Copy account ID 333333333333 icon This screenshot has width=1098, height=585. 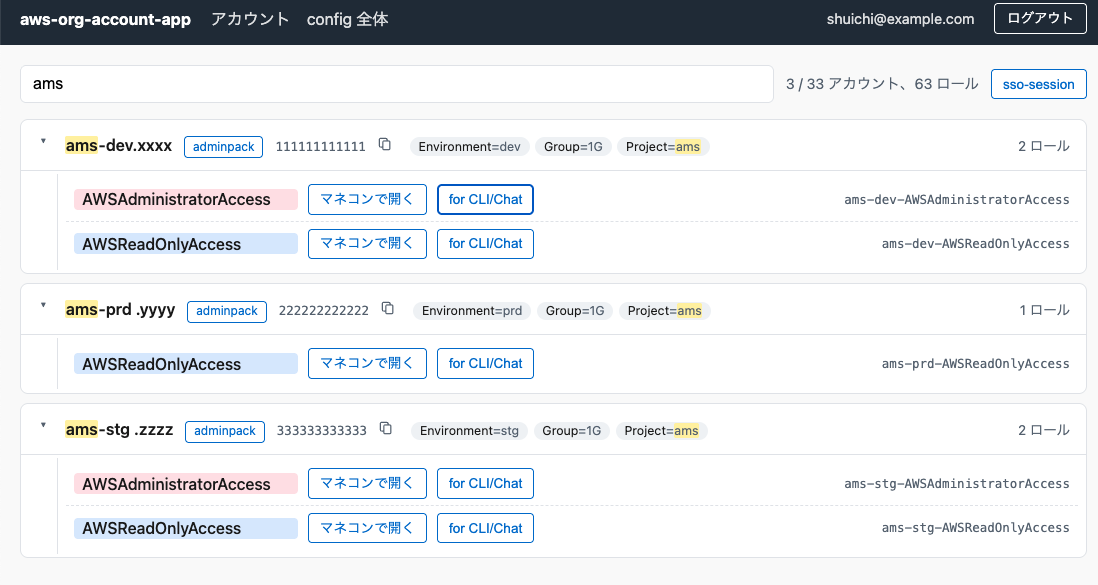coord(386,428)
